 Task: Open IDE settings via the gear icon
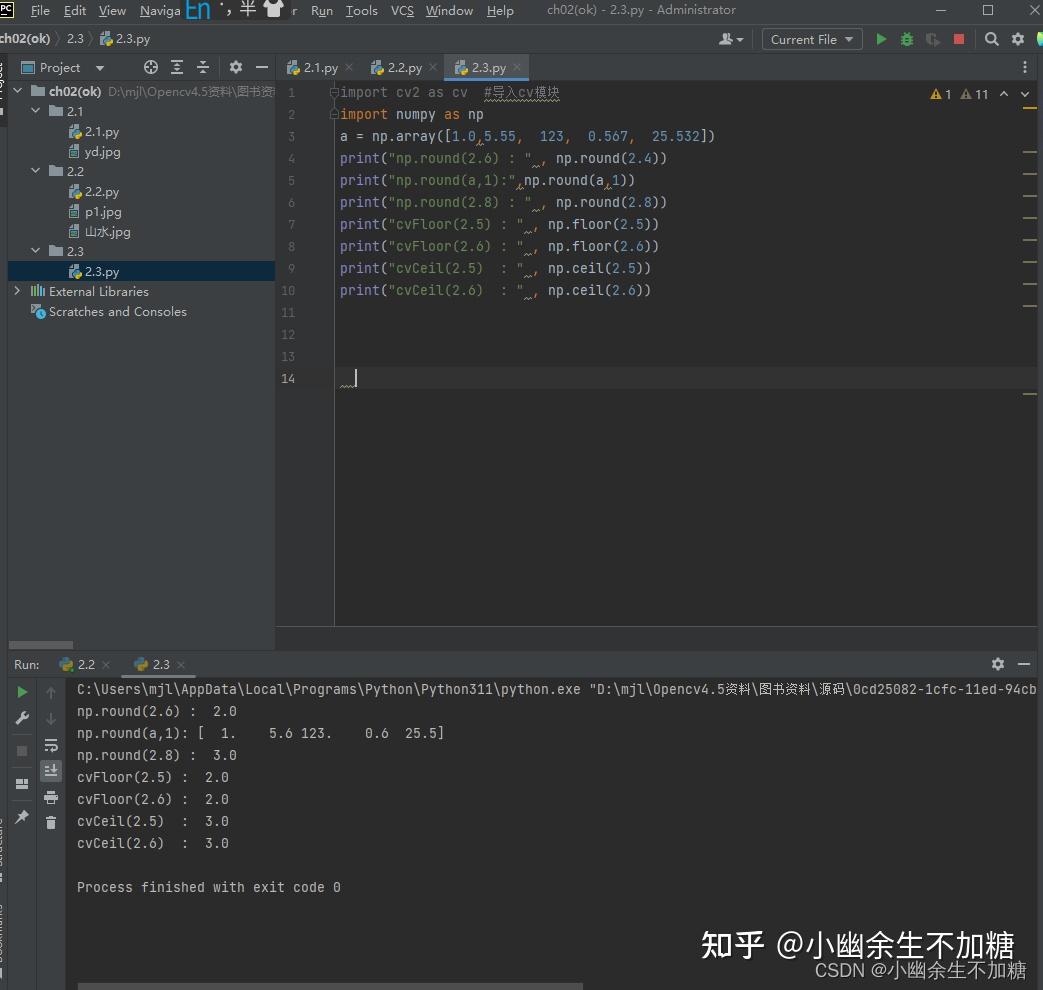tap(1017, 39)
